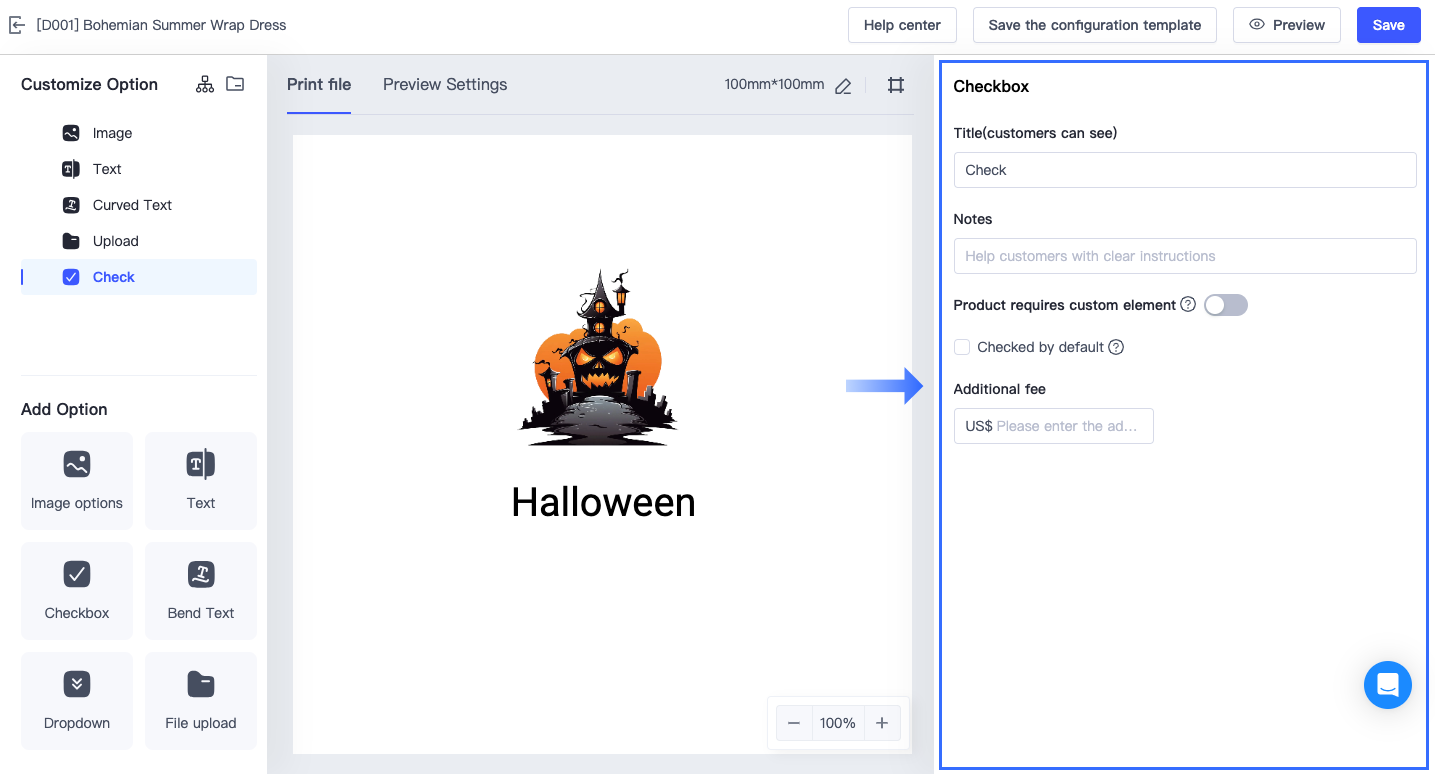
Task: Add a File upload element
Action: click(200, 701)
